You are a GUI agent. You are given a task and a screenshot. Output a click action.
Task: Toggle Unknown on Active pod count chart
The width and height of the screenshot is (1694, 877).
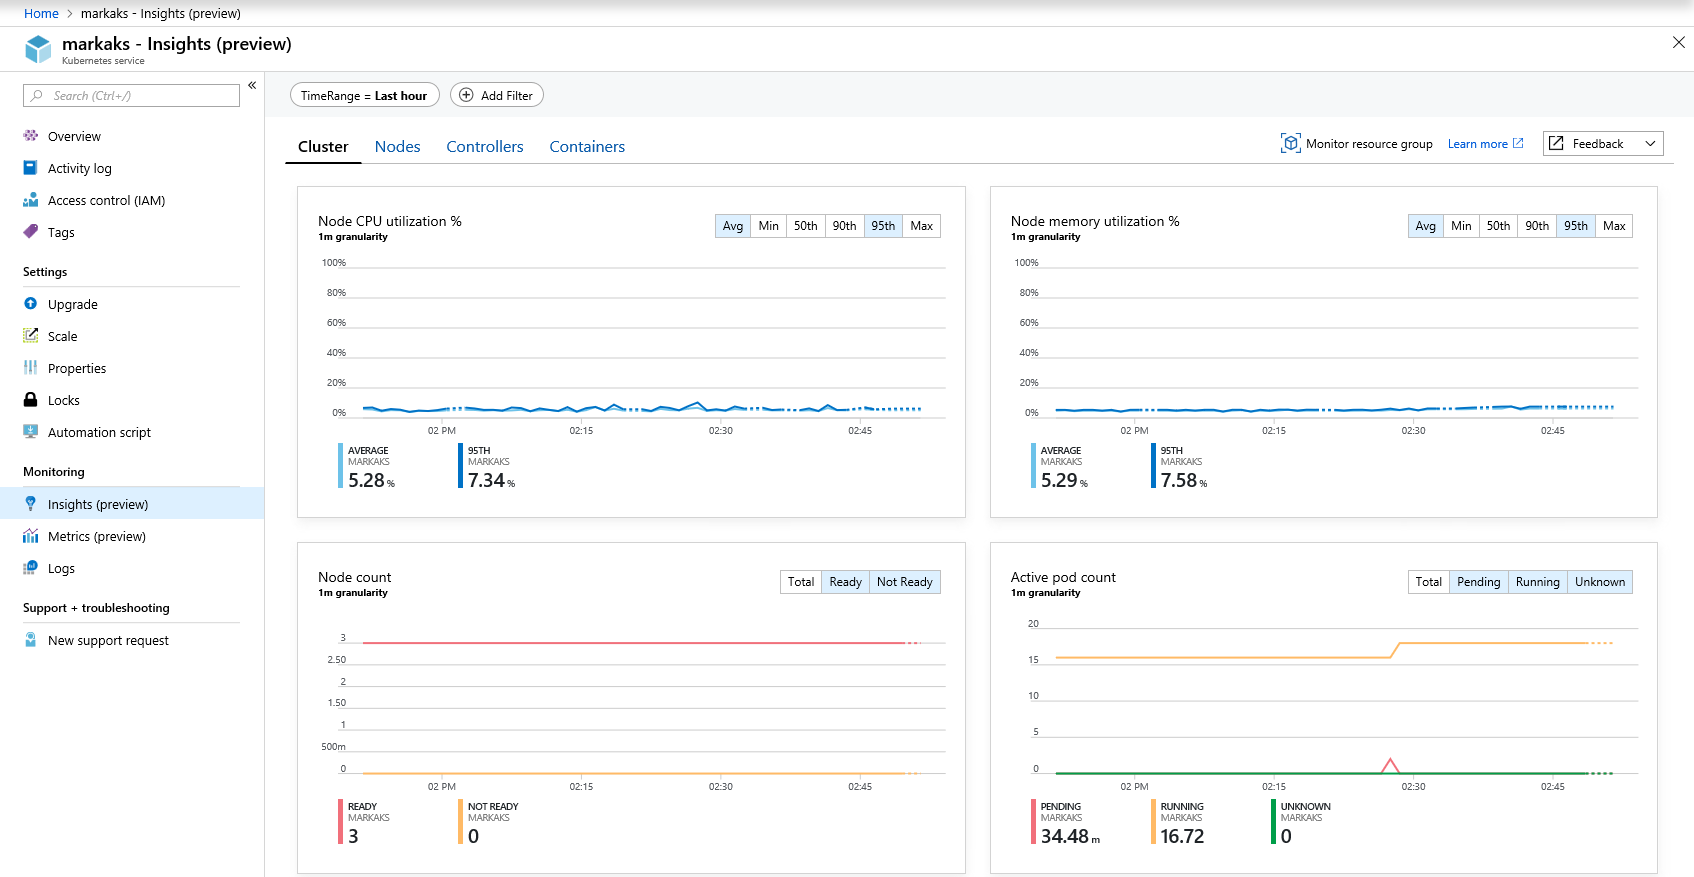1600,582
